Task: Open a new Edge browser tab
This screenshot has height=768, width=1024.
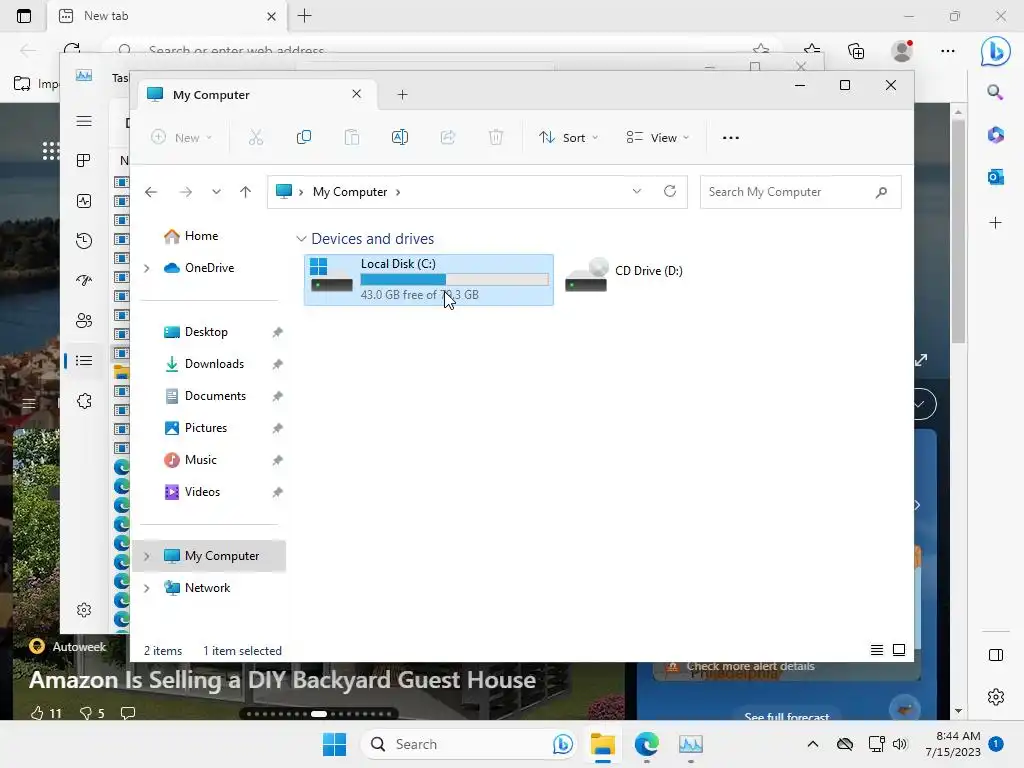Action: [304, 16]
